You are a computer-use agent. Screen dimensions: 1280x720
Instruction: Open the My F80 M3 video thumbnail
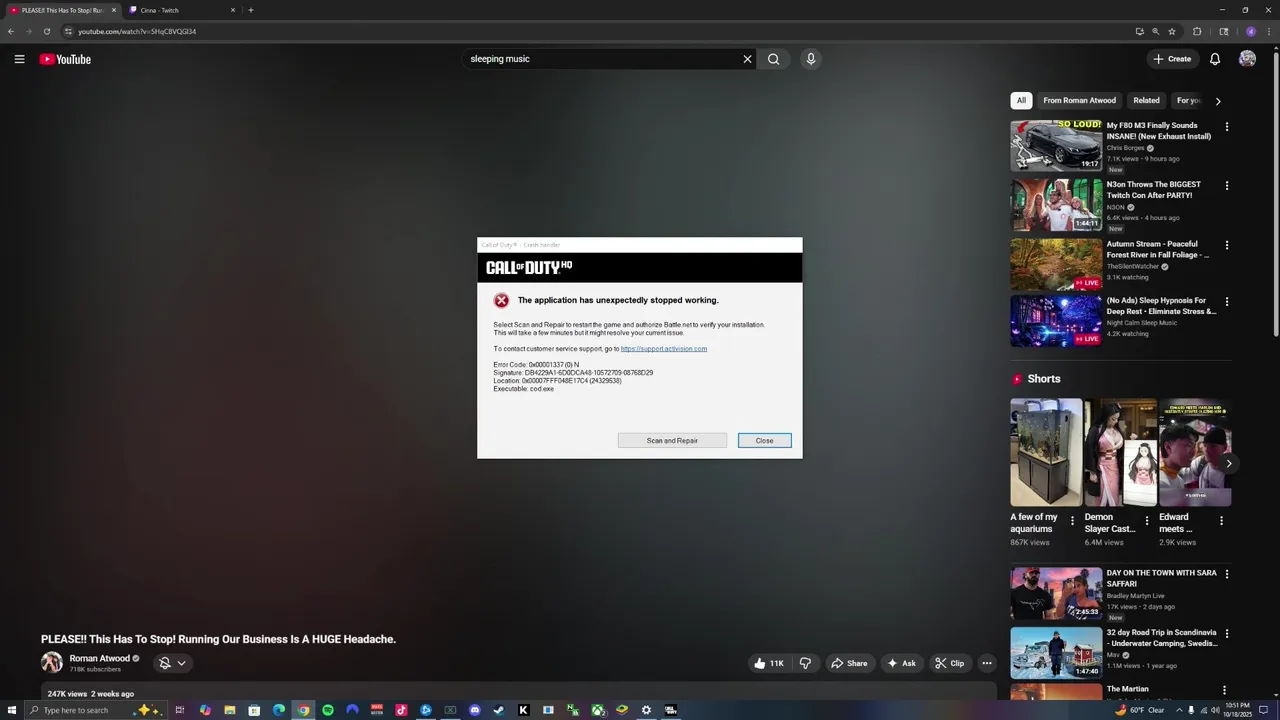tap(1056, 145)
